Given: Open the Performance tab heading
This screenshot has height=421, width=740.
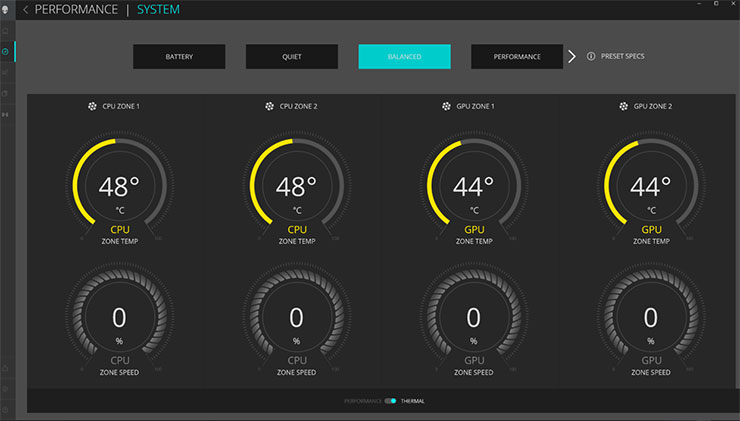Looking at the screenshot, I should pyautogui.click(x=76, y=10).
